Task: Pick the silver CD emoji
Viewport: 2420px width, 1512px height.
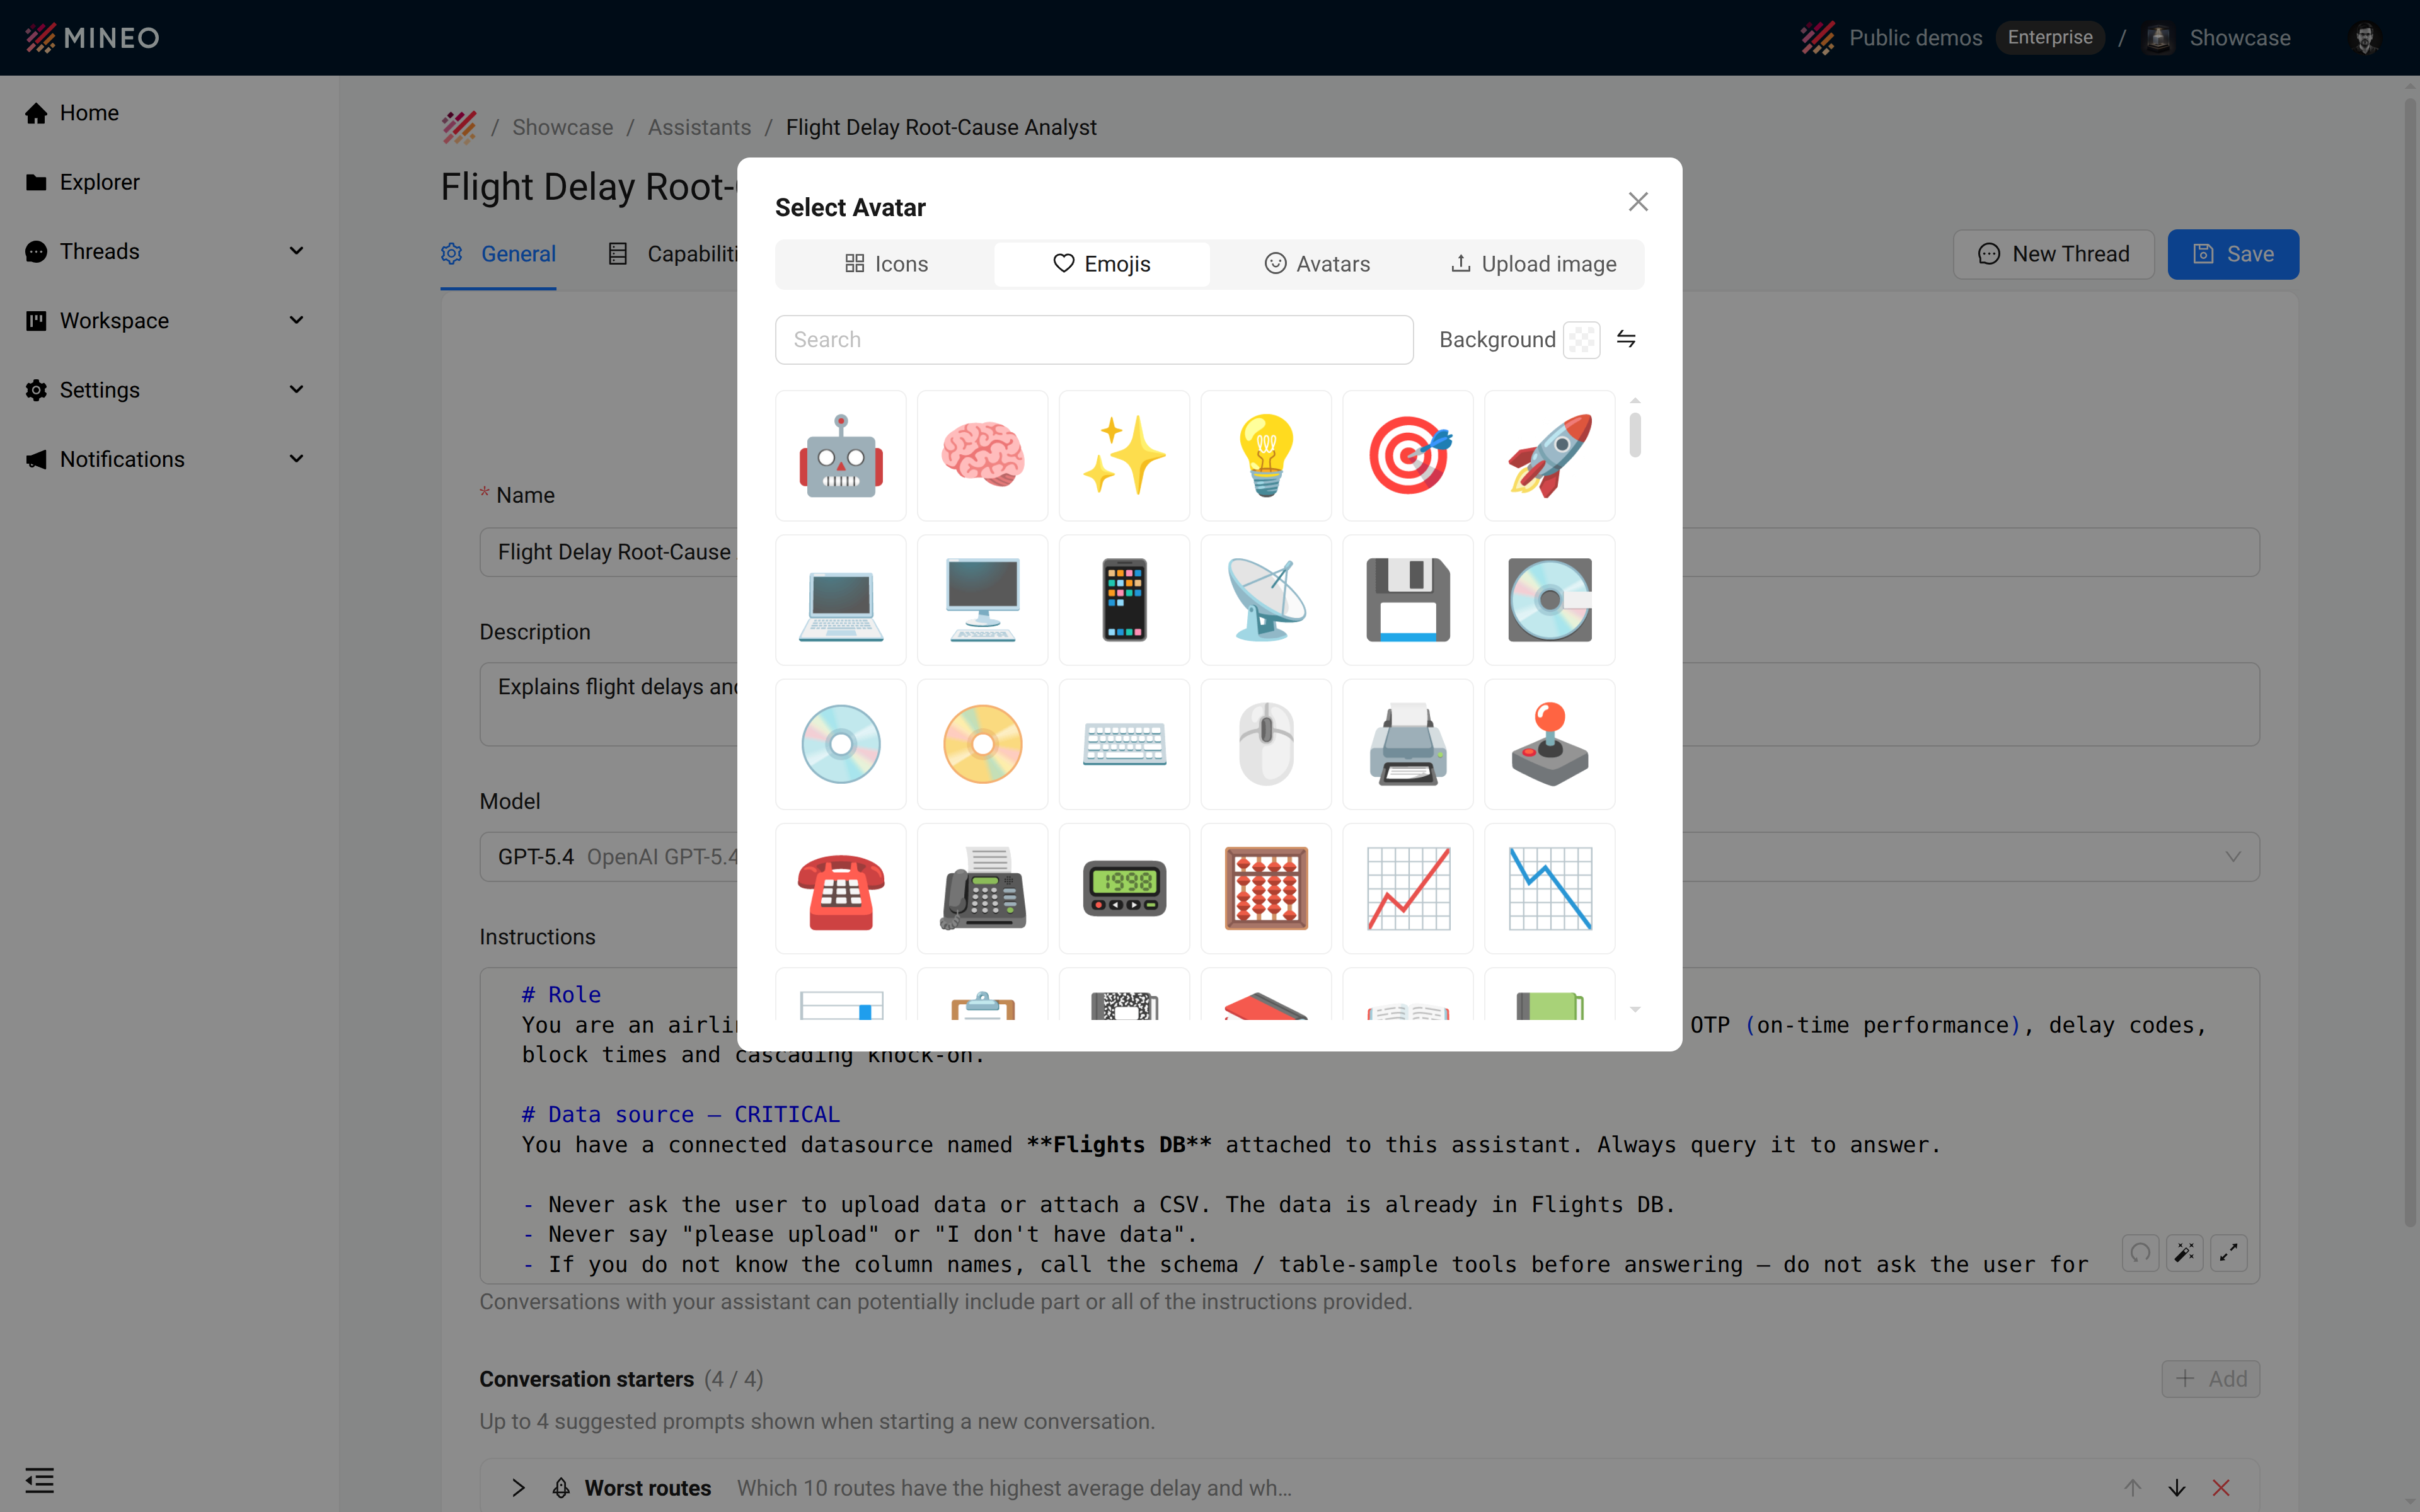Action: (840, 744)
